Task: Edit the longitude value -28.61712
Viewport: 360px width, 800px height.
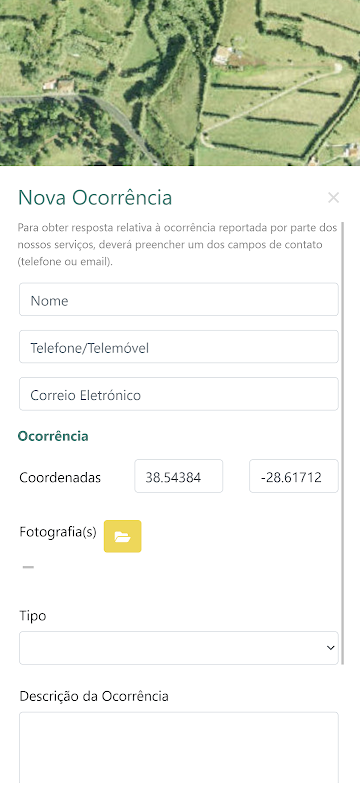Action: tap(294, 476)
